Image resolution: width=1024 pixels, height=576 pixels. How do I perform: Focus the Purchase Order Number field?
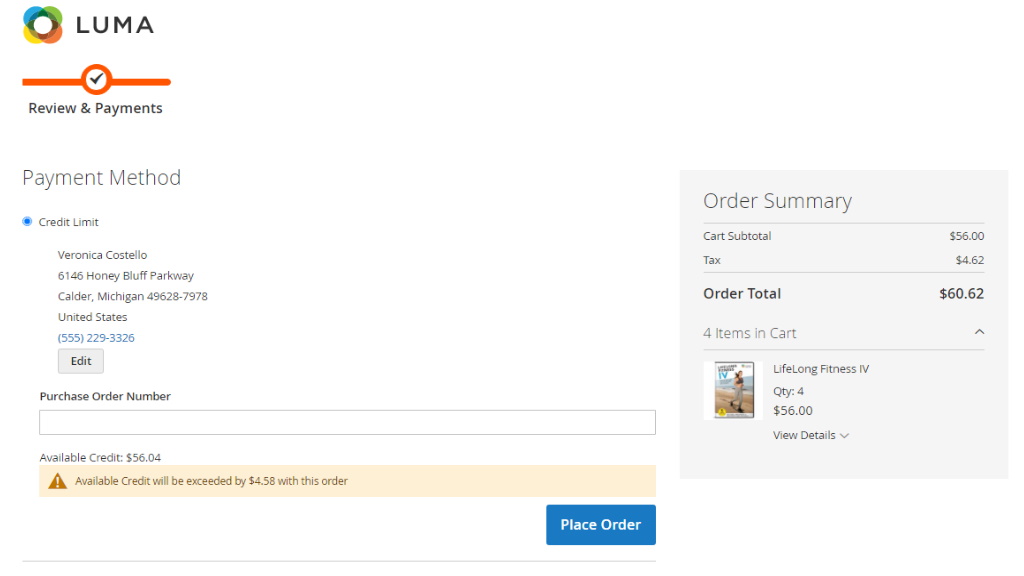point(347,423)
